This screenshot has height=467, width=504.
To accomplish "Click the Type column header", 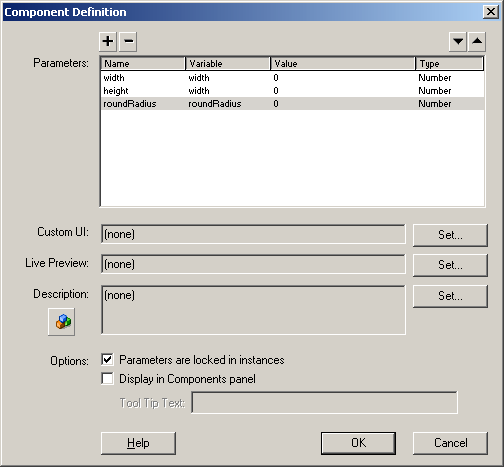I will (449, 63).
